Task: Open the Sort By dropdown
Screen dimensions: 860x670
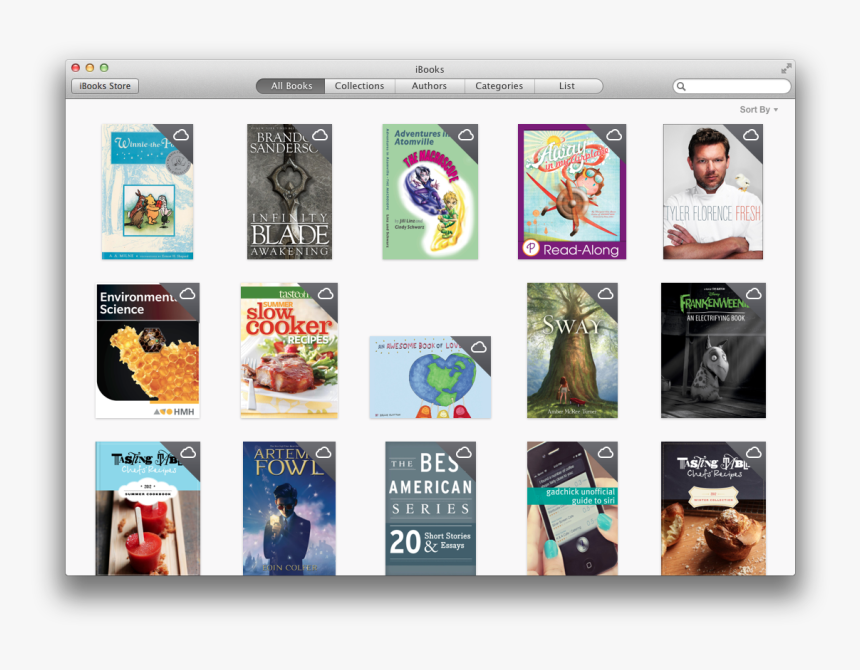Action: coord(758,109)
